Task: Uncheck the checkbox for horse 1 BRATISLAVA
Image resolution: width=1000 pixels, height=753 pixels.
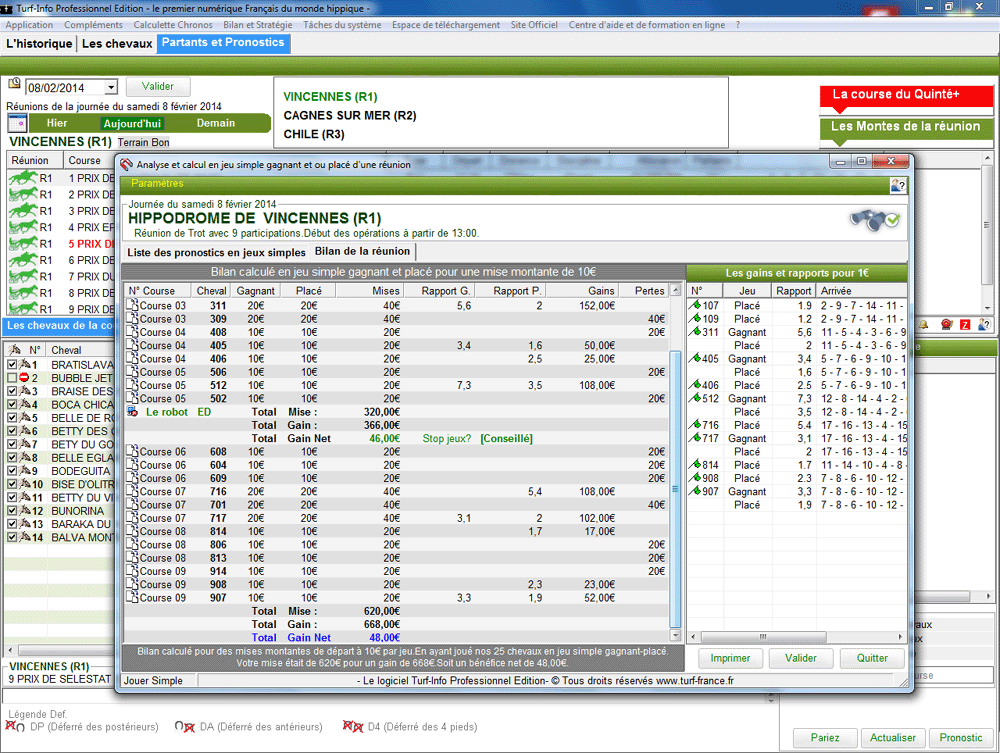Action: (x=11, y=366)
